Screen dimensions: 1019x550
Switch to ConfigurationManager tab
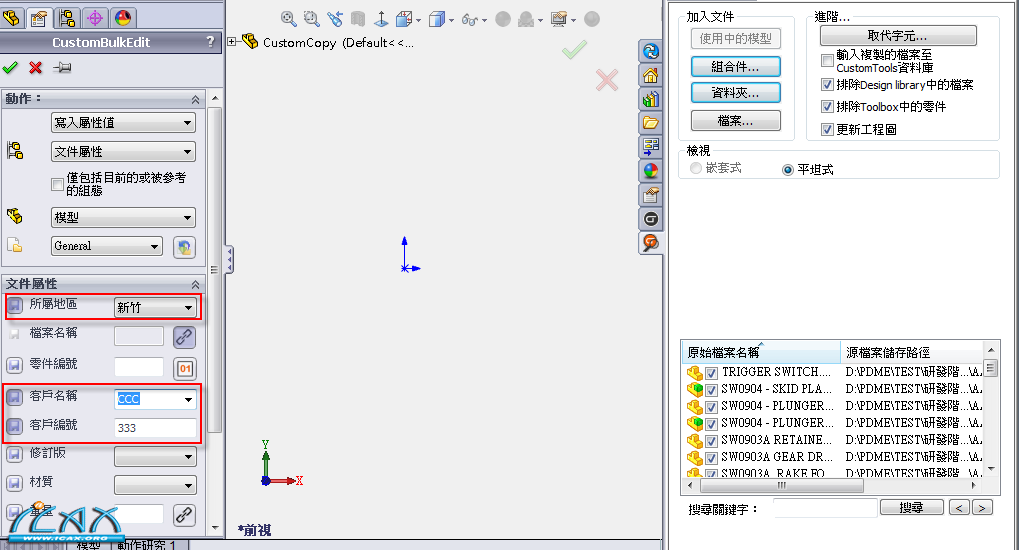click(x=66, y=18)
